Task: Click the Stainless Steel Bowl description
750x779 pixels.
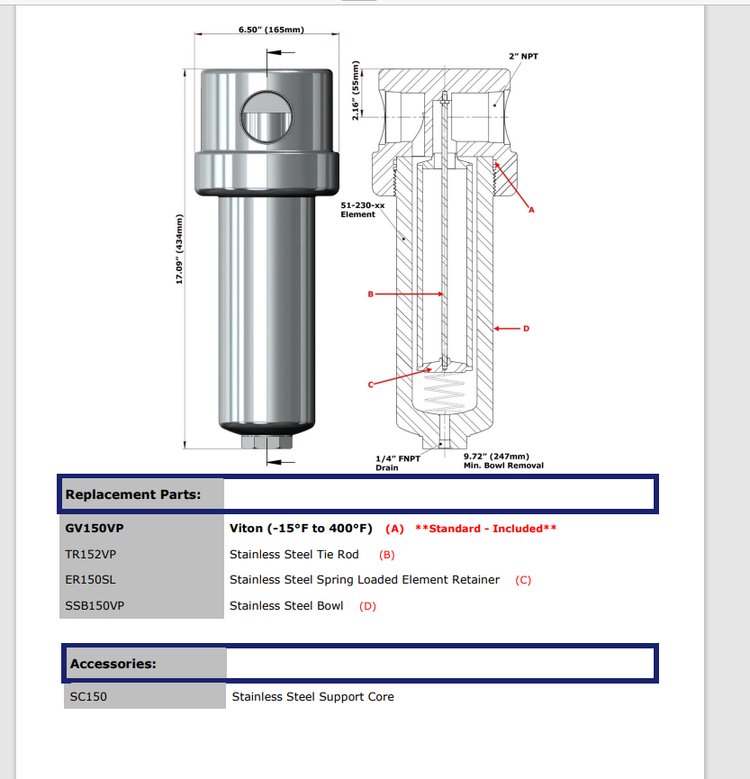Action: pos(286,606)
